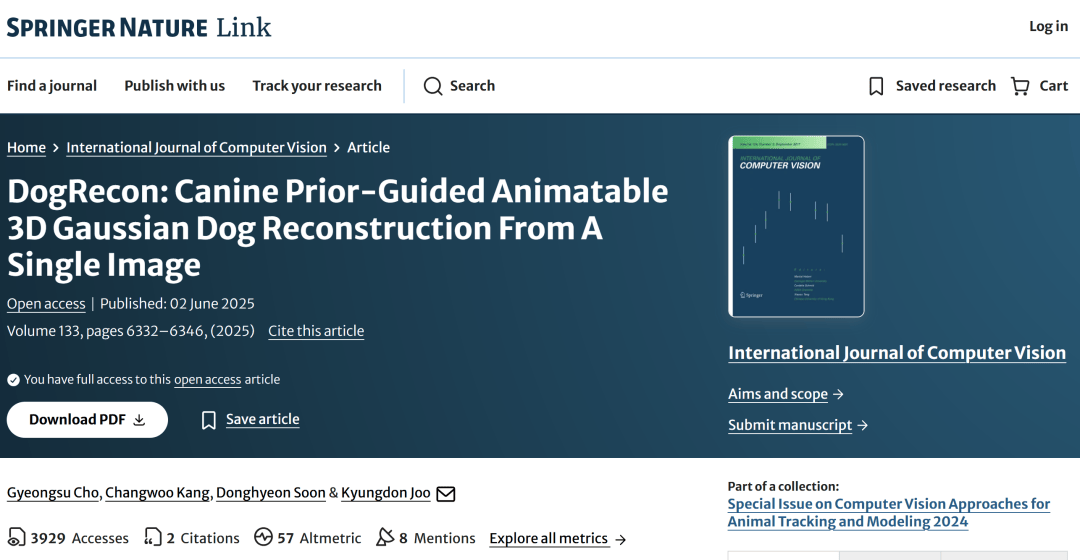Open the Cart icon
Viewport: 1080px width, 560px height.
click(1020, 86)
